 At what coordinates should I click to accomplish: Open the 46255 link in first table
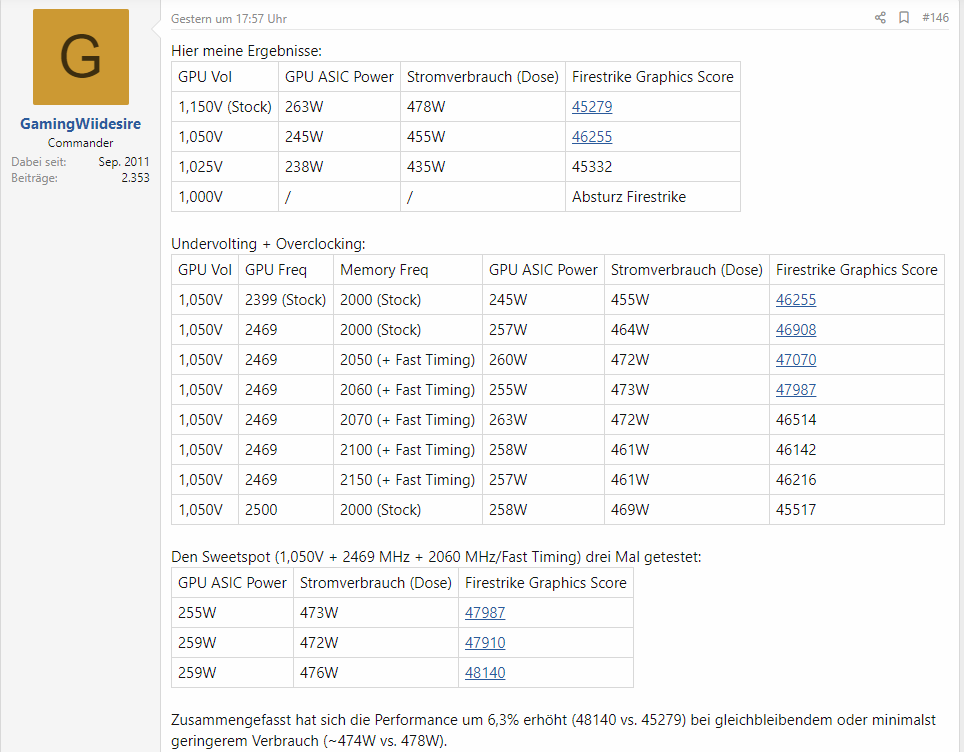592,137
